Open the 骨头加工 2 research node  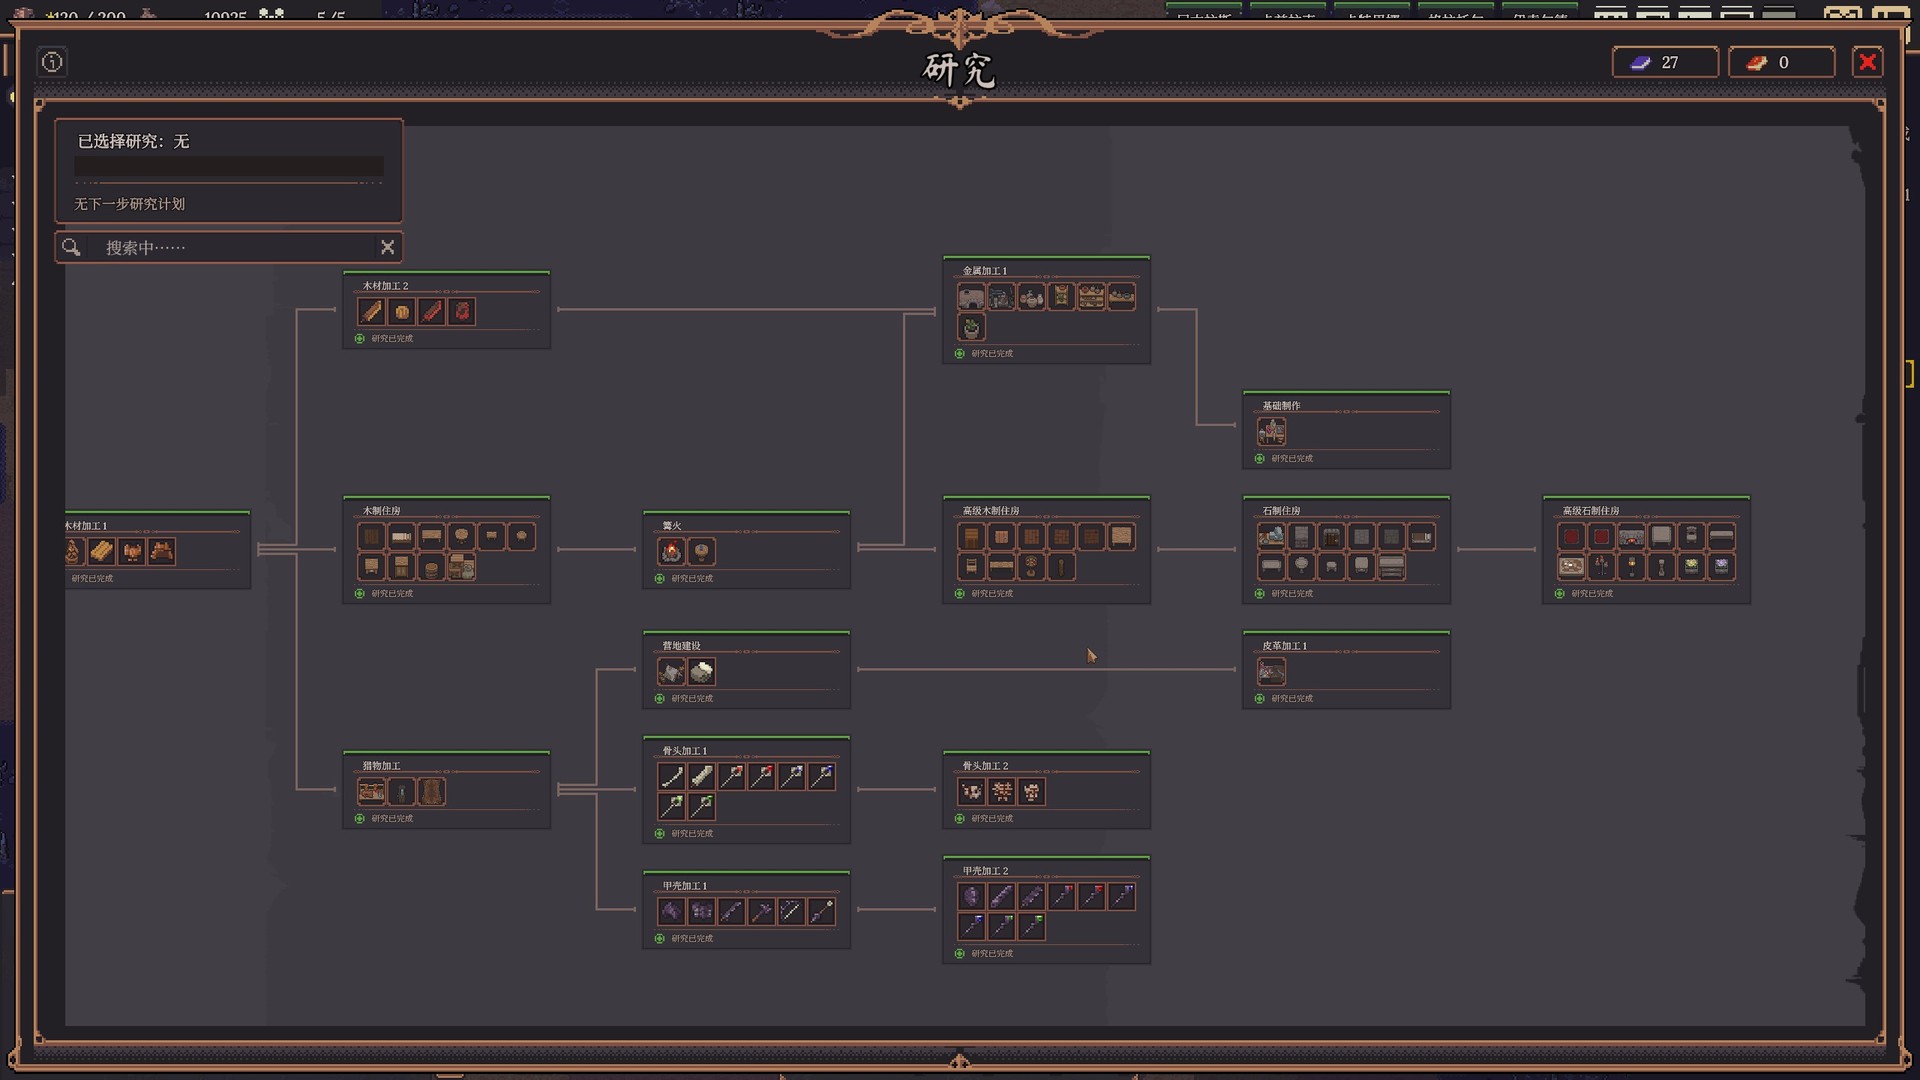(x=1047, y=790)
